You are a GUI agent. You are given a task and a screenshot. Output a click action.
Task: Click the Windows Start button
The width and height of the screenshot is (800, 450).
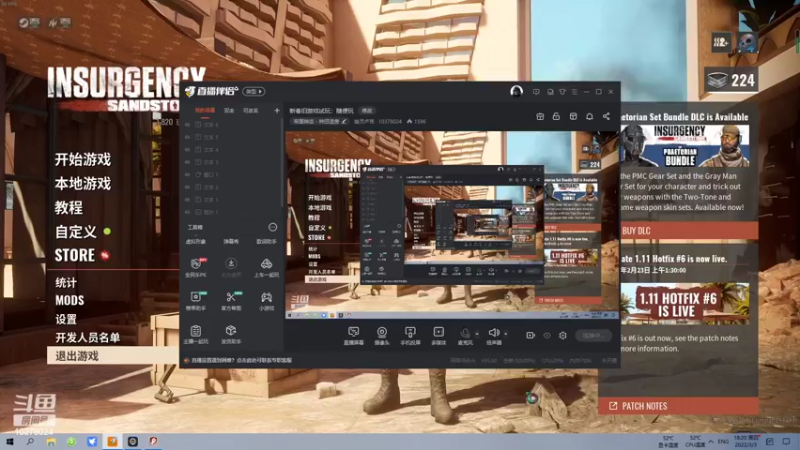[9, 441]
